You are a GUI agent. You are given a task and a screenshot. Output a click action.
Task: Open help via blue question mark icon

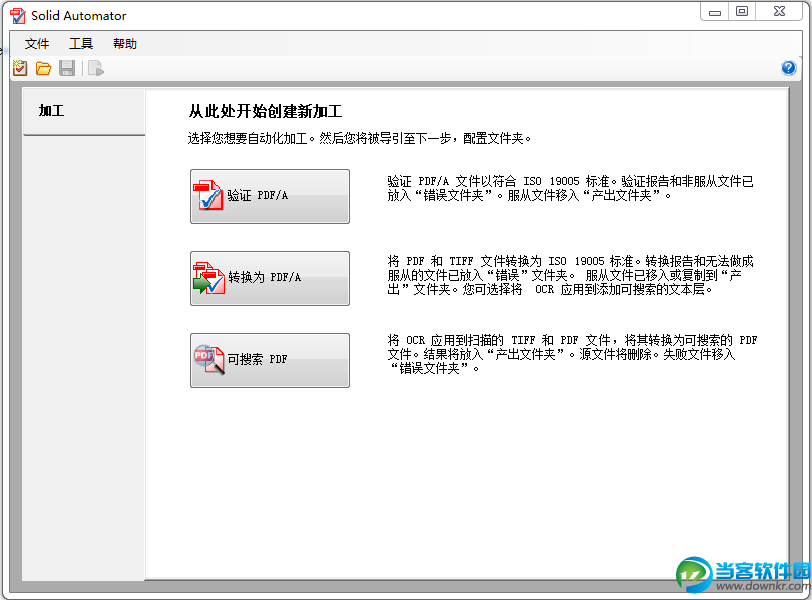click(x=789, y=68)
